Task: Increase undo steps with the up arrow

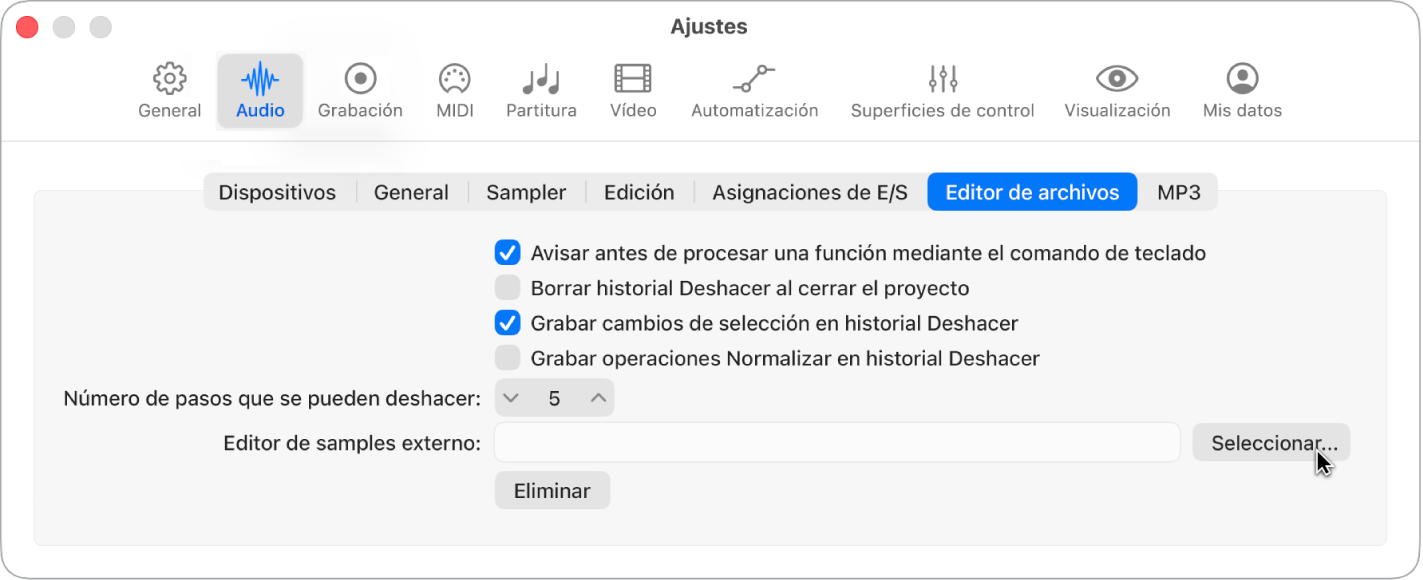Action: click(597, 397)
